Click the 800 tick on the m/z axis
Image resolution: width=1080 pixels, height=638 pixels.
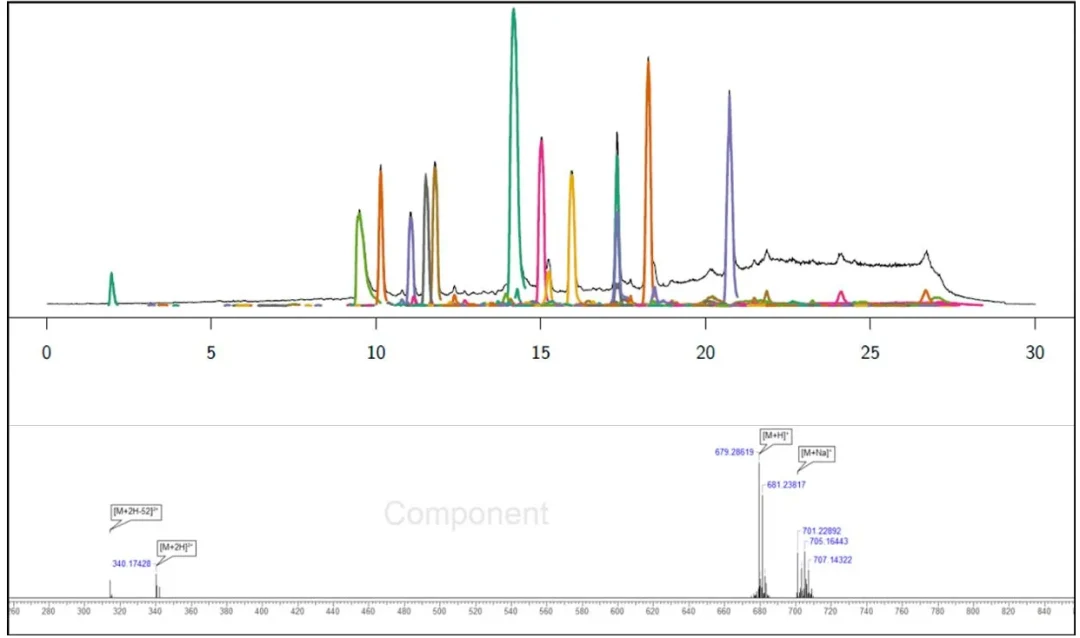[x=973, y=611]
